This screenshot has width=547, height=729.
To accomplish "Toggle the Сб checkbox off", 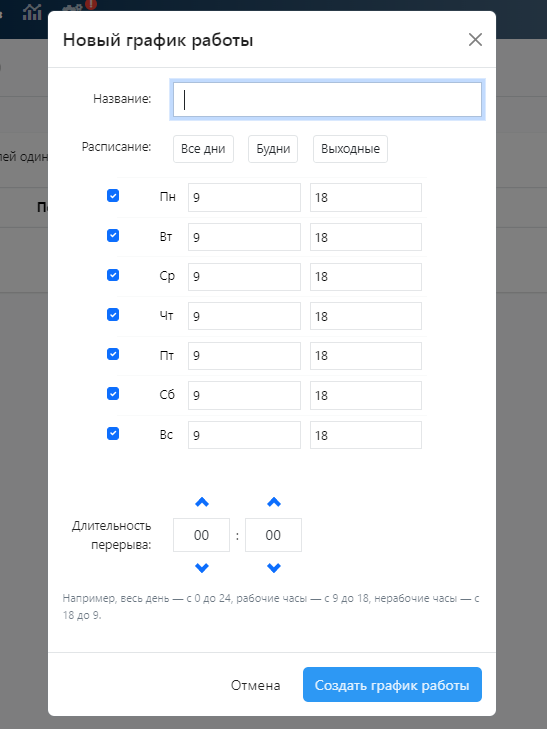I will click(x=113, y=394).
